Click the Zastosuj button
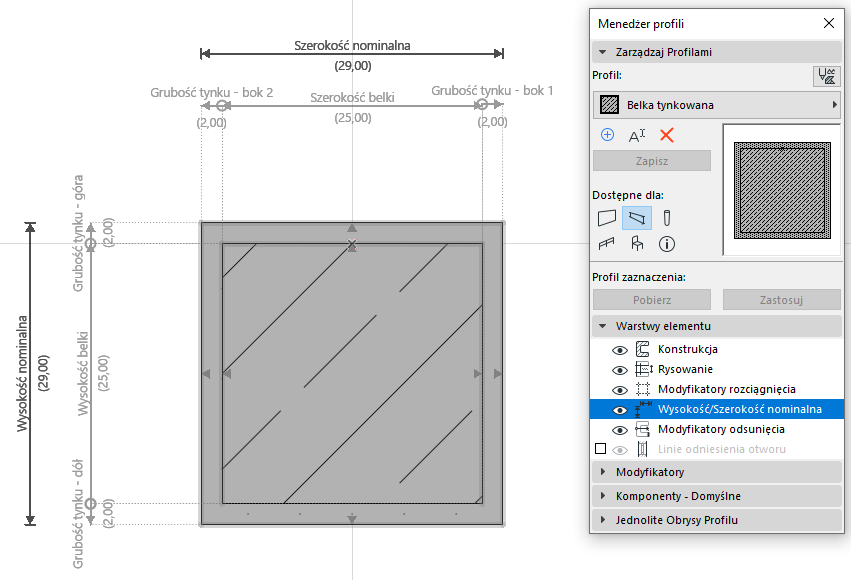The height and width of the screenshot is (580, 851). coord(782,299)
